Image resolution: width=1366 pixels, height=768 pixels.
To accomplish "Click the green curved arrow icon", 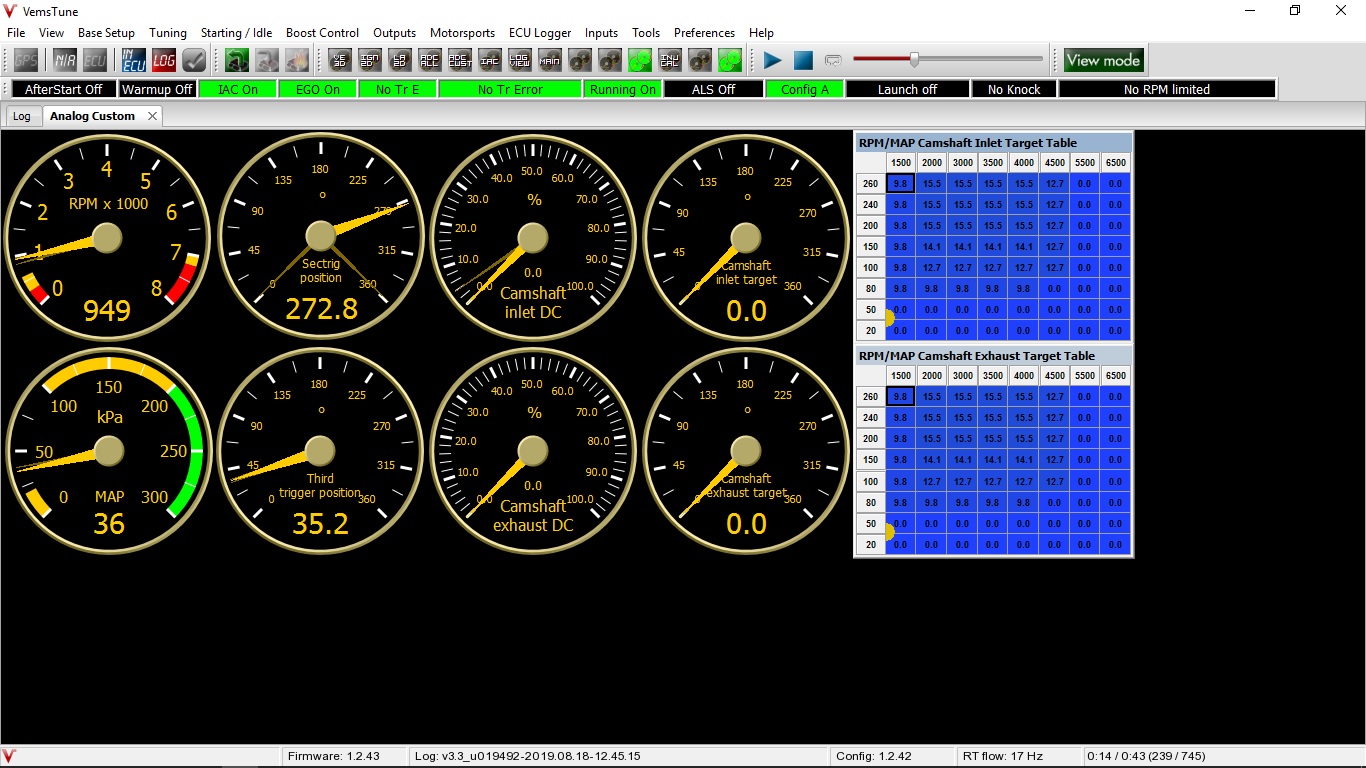I will click(x=237, y=60).
